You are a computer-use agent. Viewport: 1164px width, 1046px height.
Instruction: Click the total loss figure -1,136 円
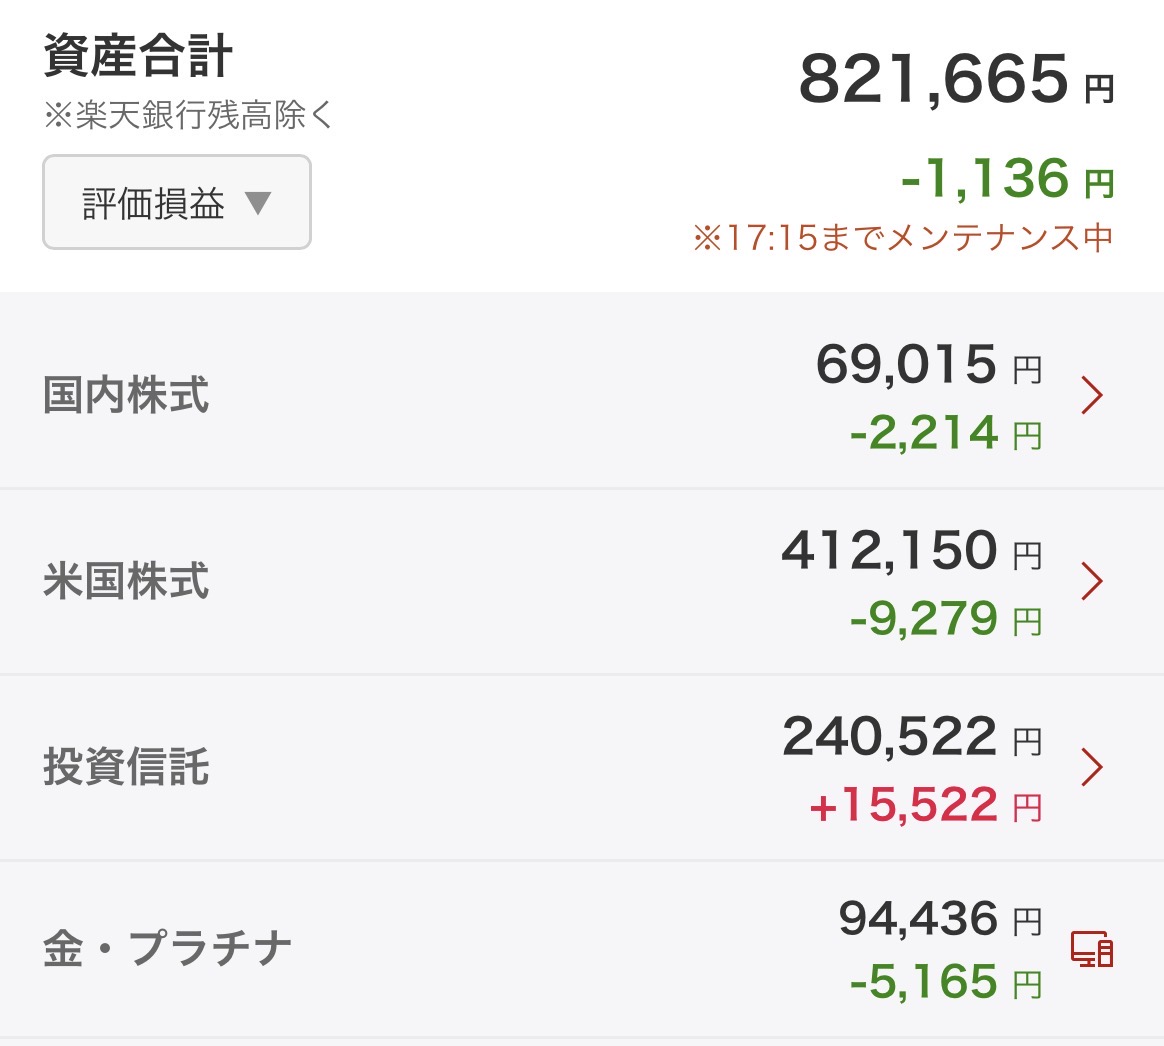(x=1006, y=180)
